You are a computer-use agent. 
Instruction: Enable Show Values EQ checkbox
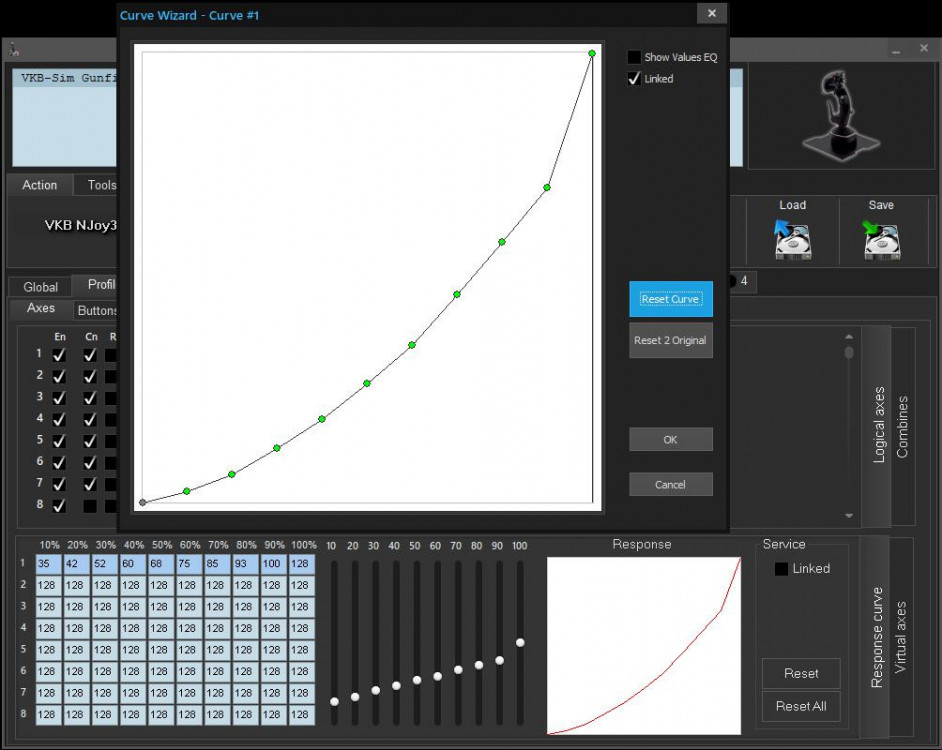(x=634, y=57)
